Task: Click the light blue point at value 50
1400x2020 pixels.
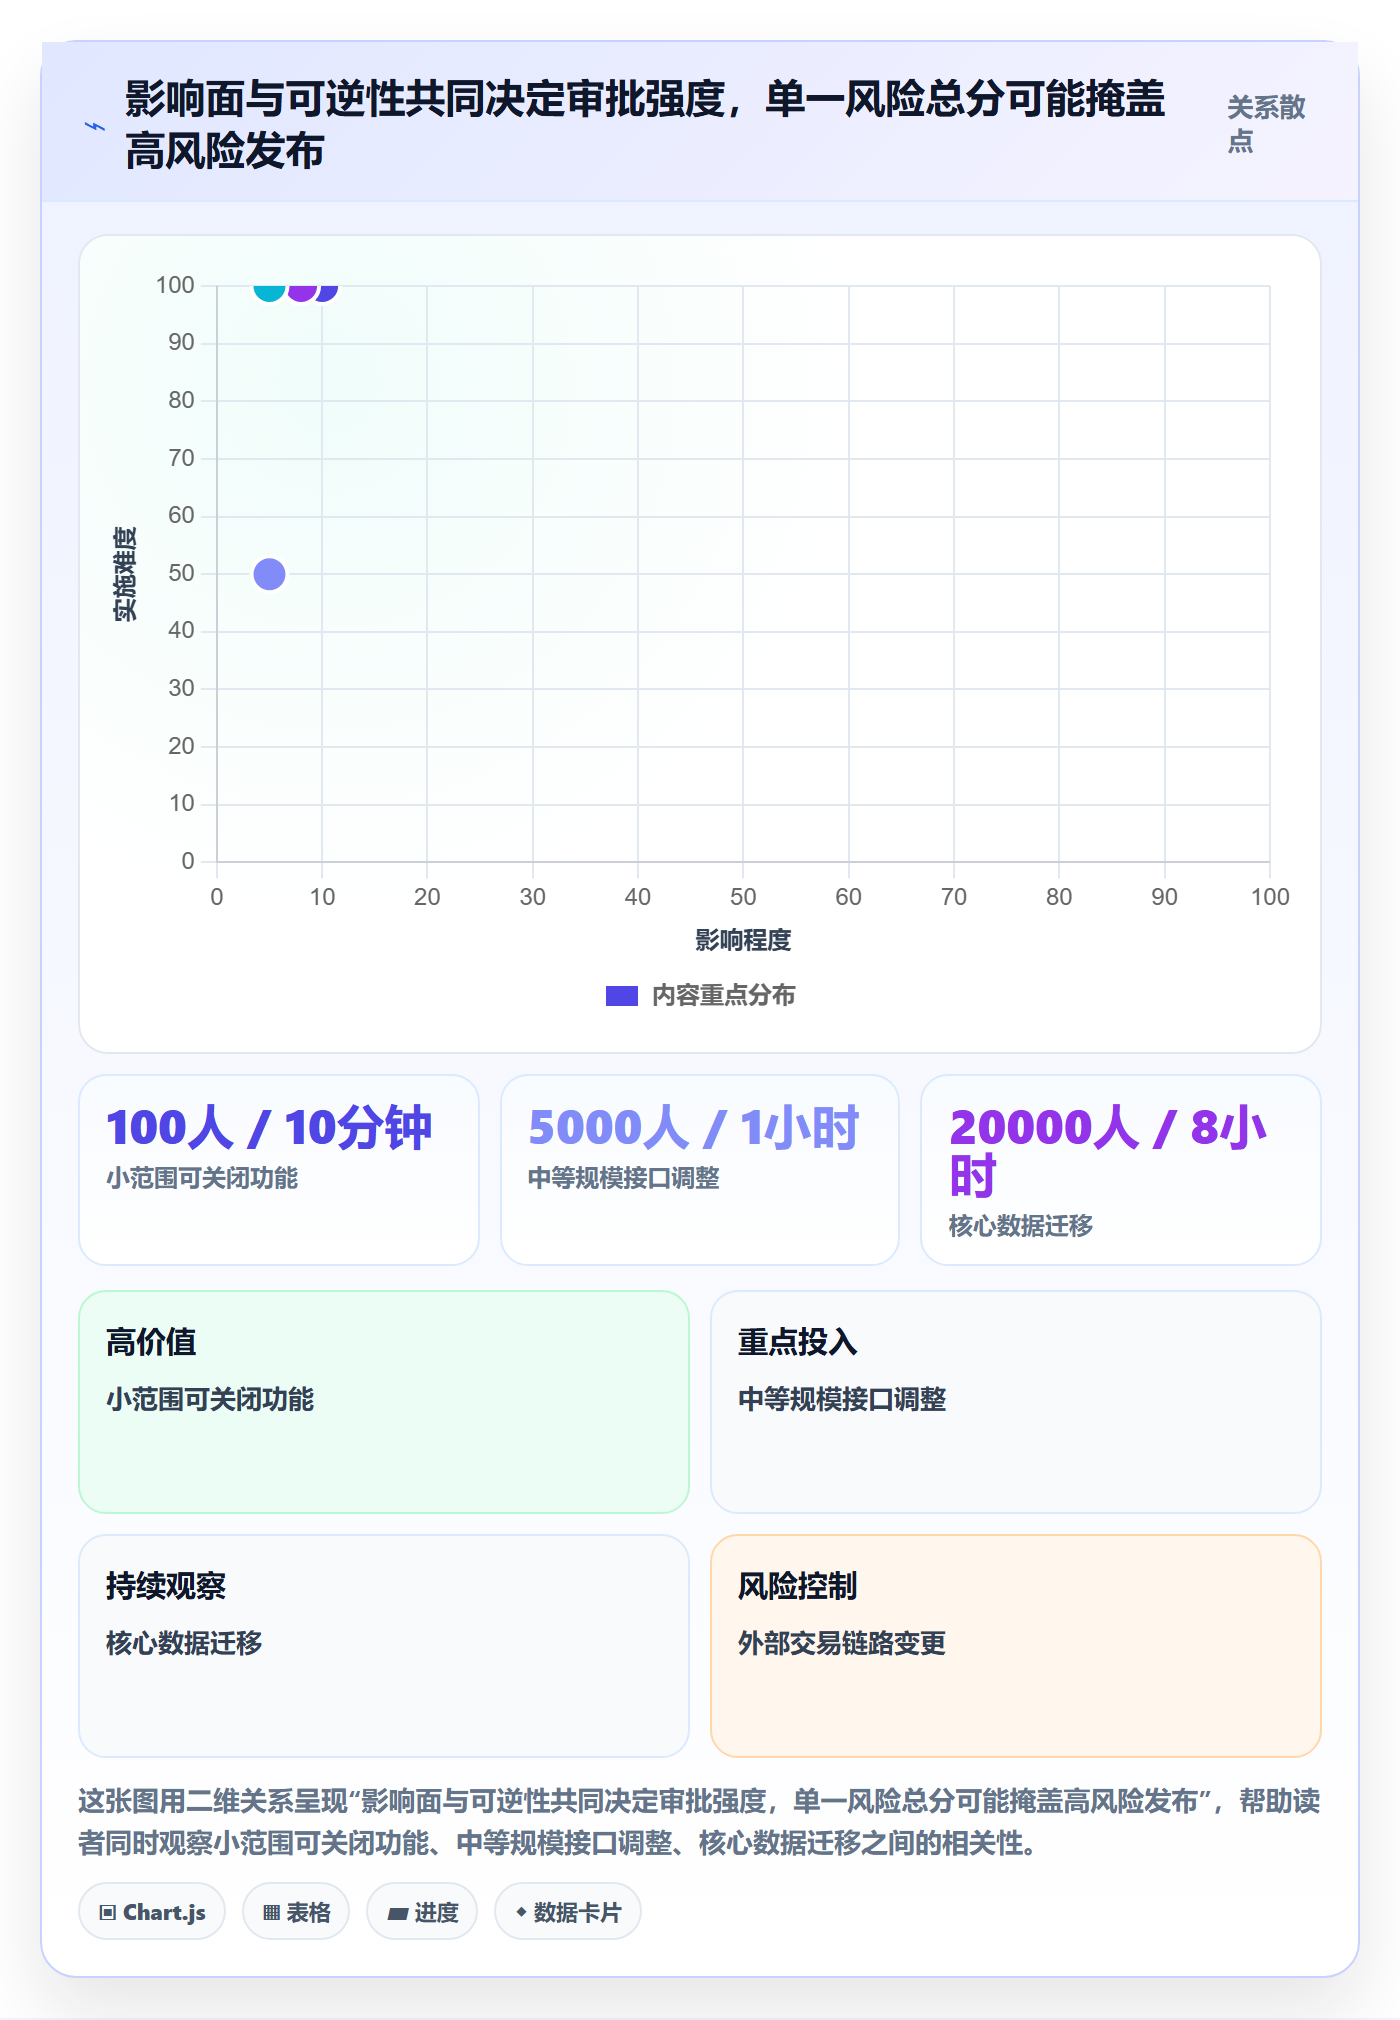Action: click(x=269, y=574)
